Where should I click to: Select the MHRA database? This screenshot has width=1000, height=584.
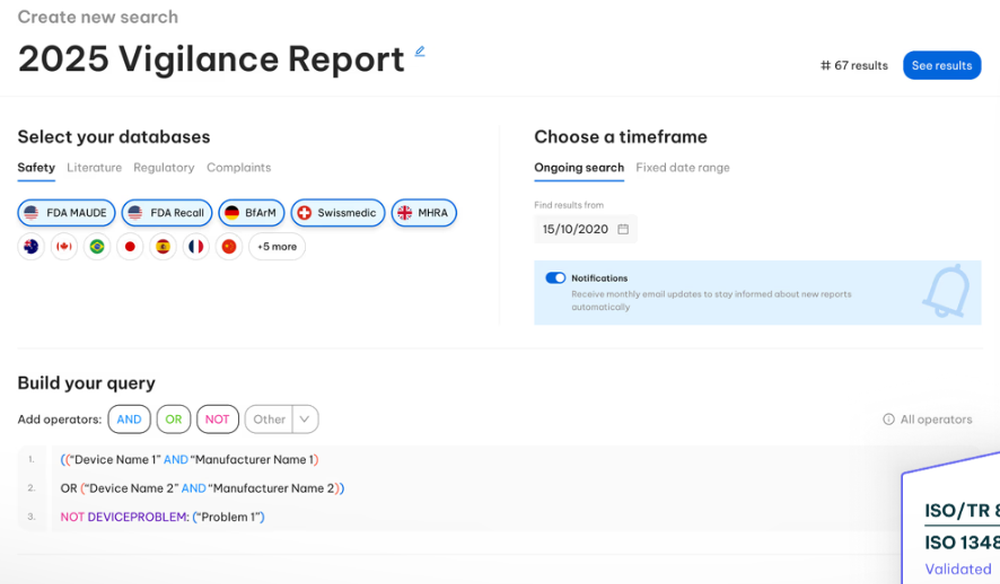(424, 212)
